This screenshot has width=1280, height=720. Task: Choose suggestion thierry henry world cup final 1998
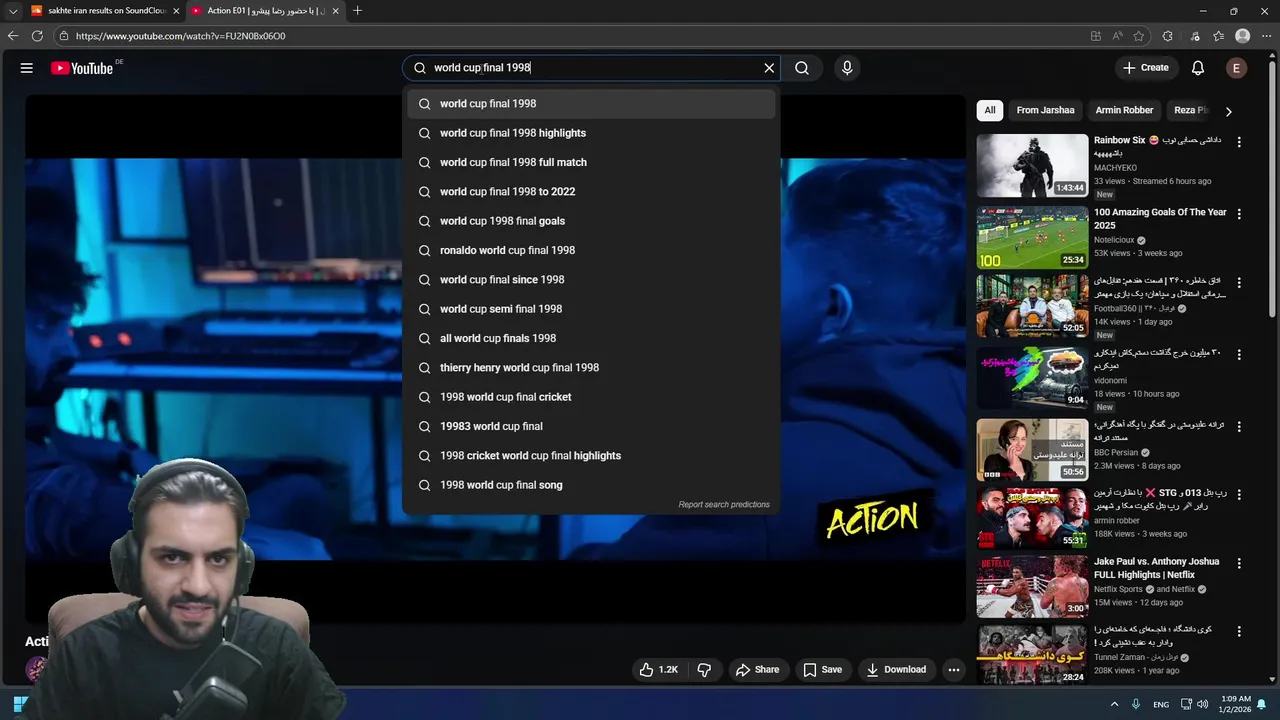coord(591,367)
